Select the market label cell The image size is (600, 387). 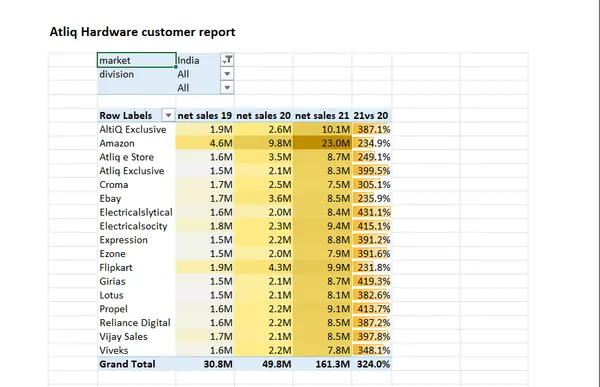point(137,60)
